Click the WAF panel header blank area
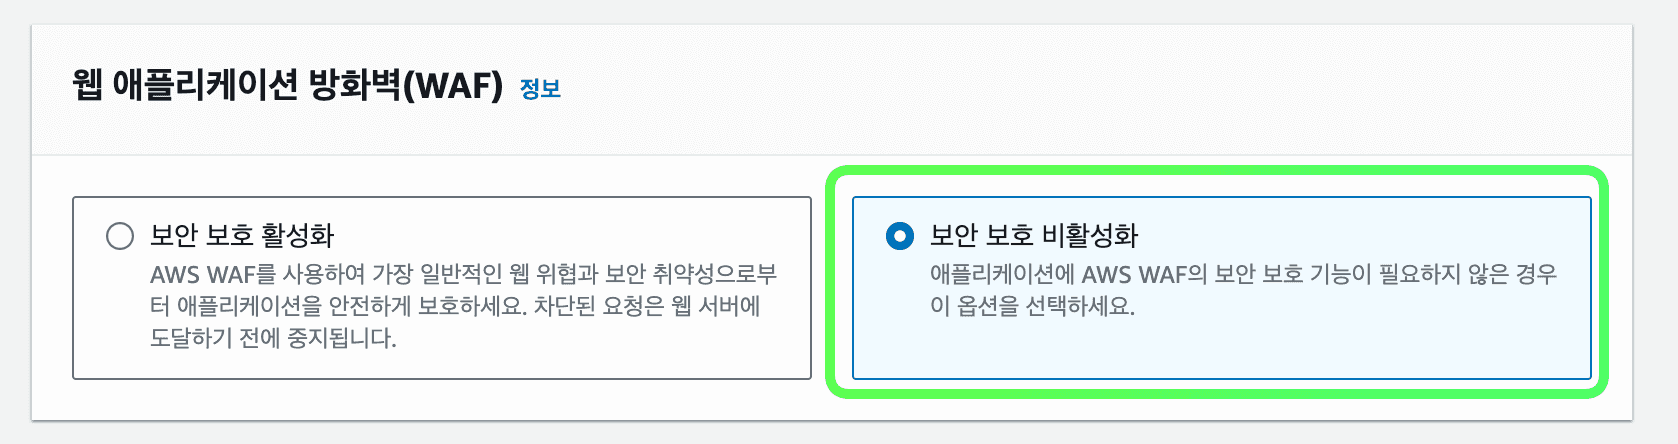This screenshot has width=1678, height=444. pos(1100,88)
